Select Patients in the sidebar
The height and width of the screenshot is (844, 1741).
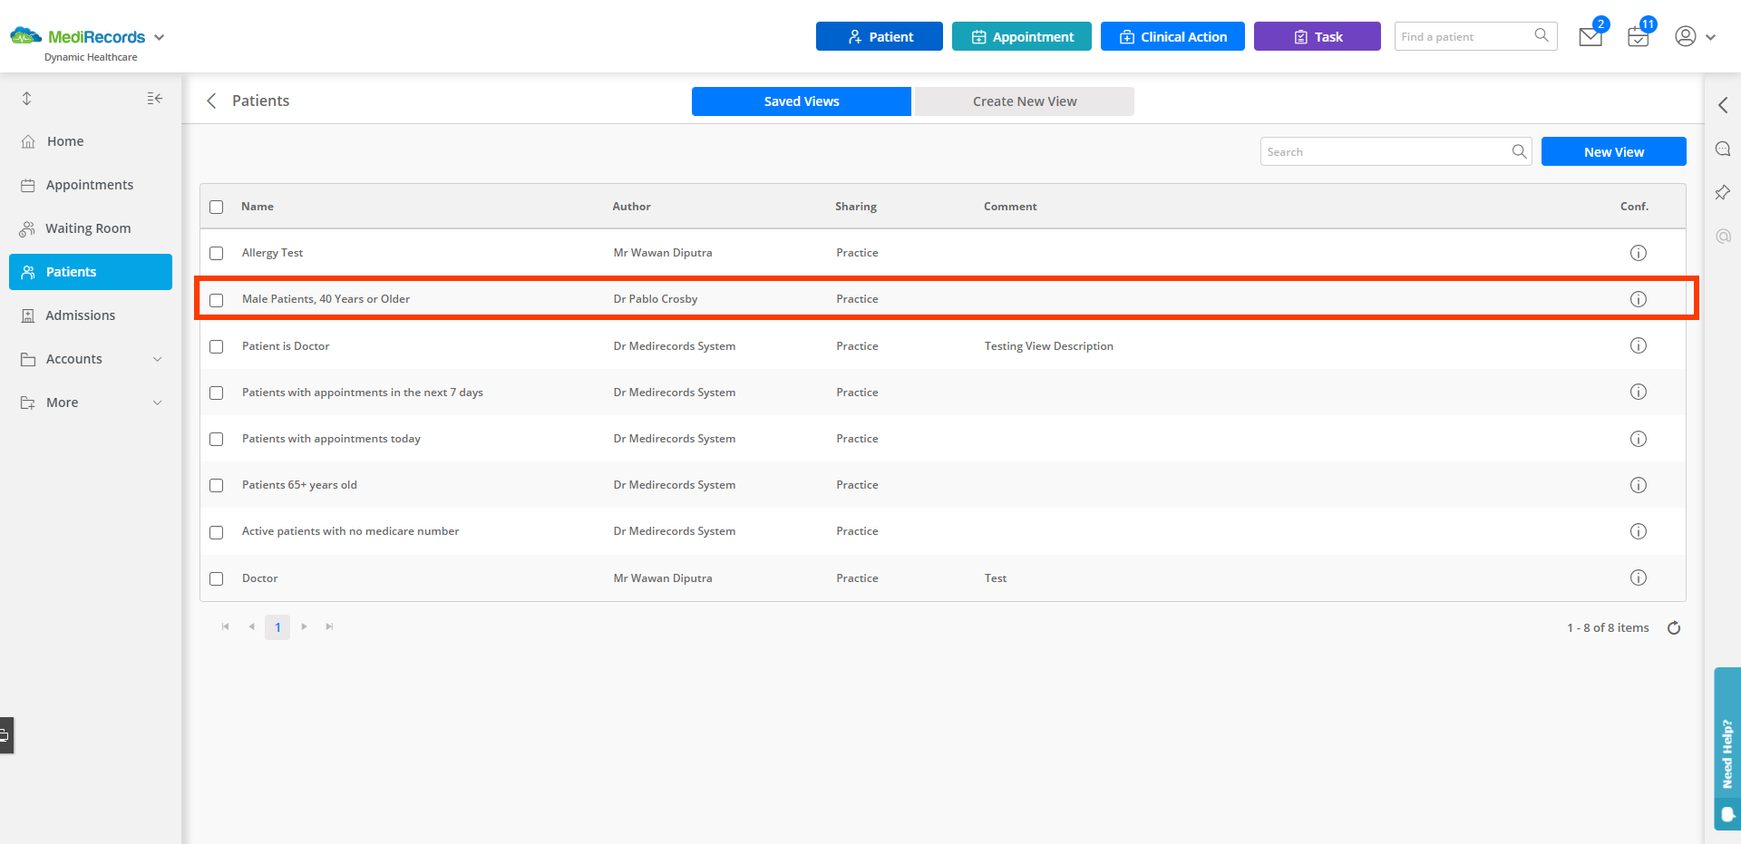click(x=90, y=272)
